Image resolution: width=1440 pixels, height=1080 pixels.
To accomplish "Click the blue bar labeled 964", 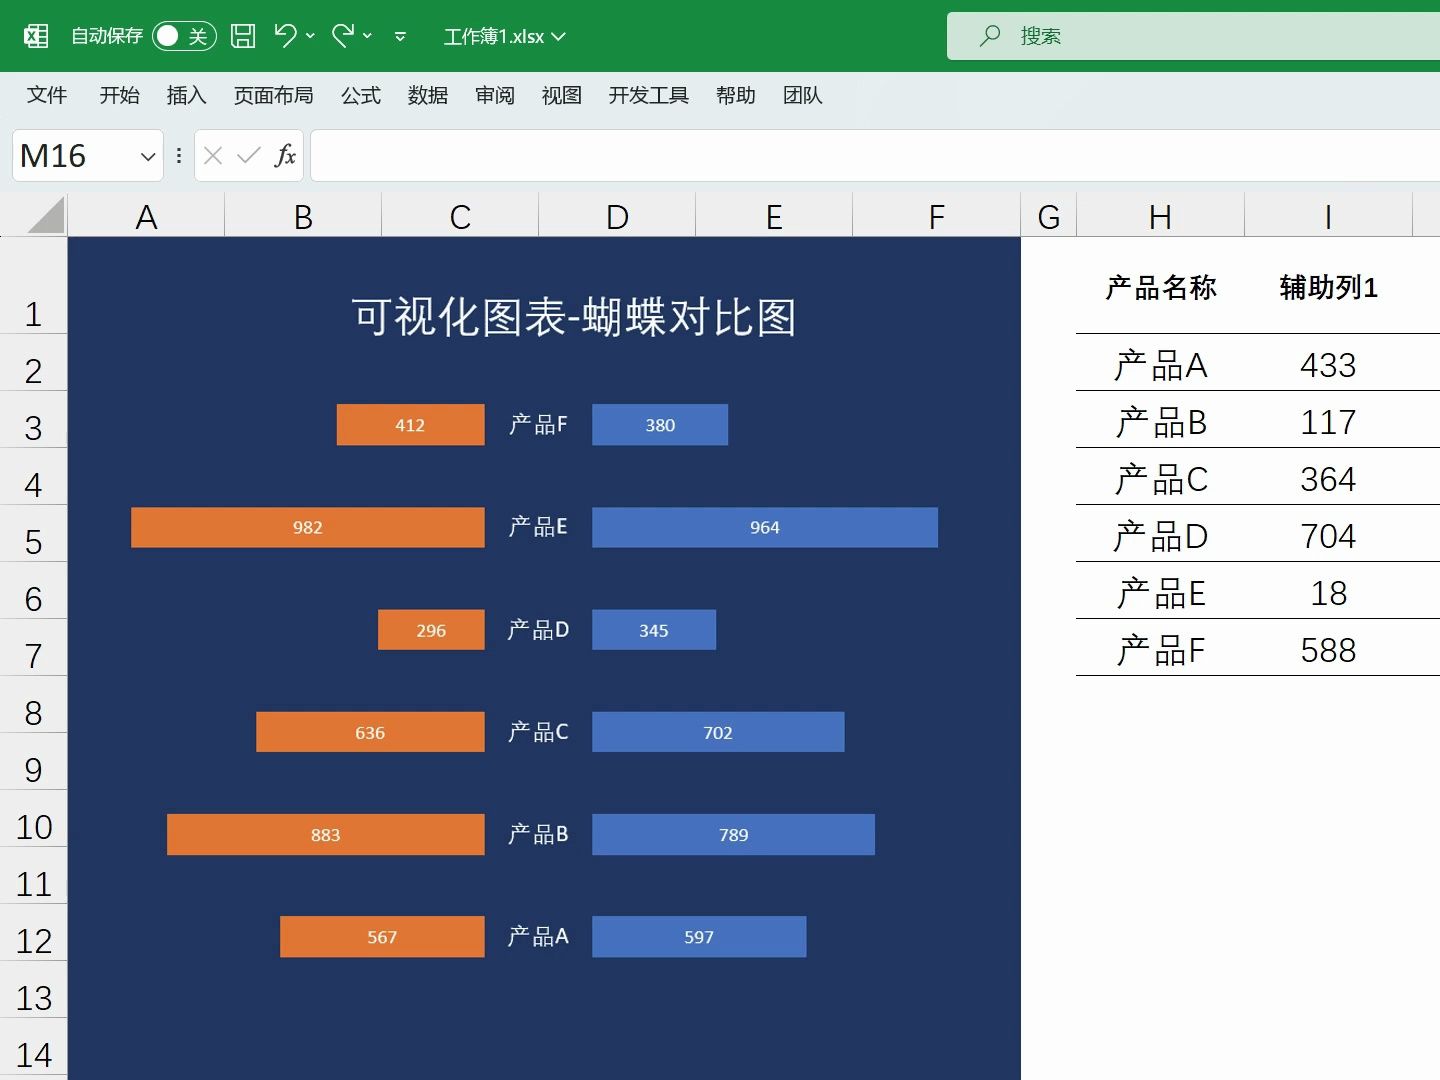I will click(765, 527).
